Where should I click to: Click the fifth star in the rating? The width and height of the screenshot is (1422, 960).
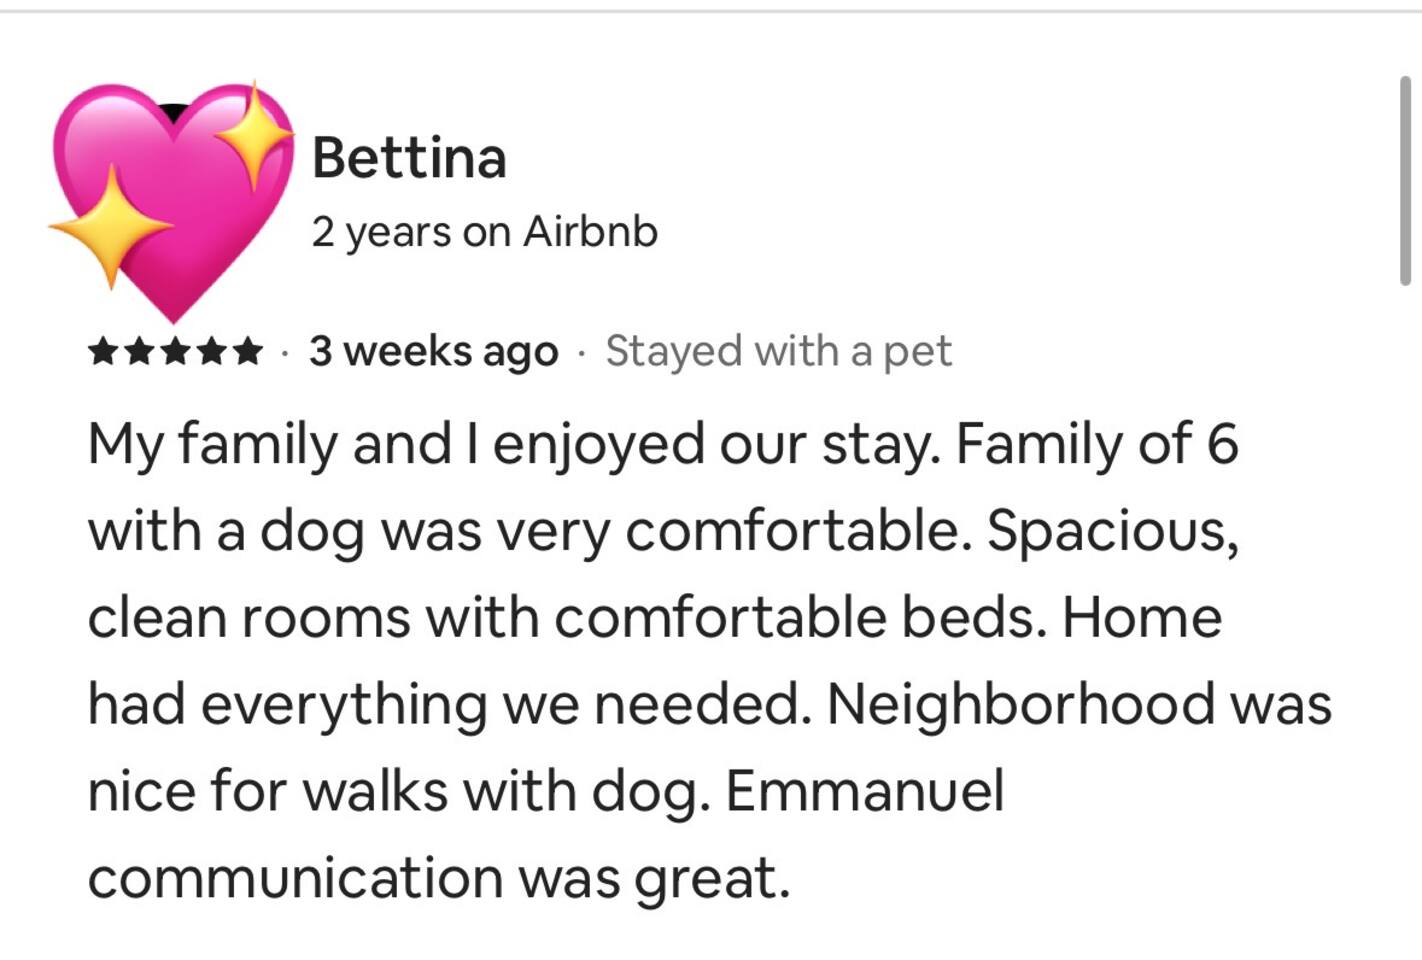[x=247, y=352]
